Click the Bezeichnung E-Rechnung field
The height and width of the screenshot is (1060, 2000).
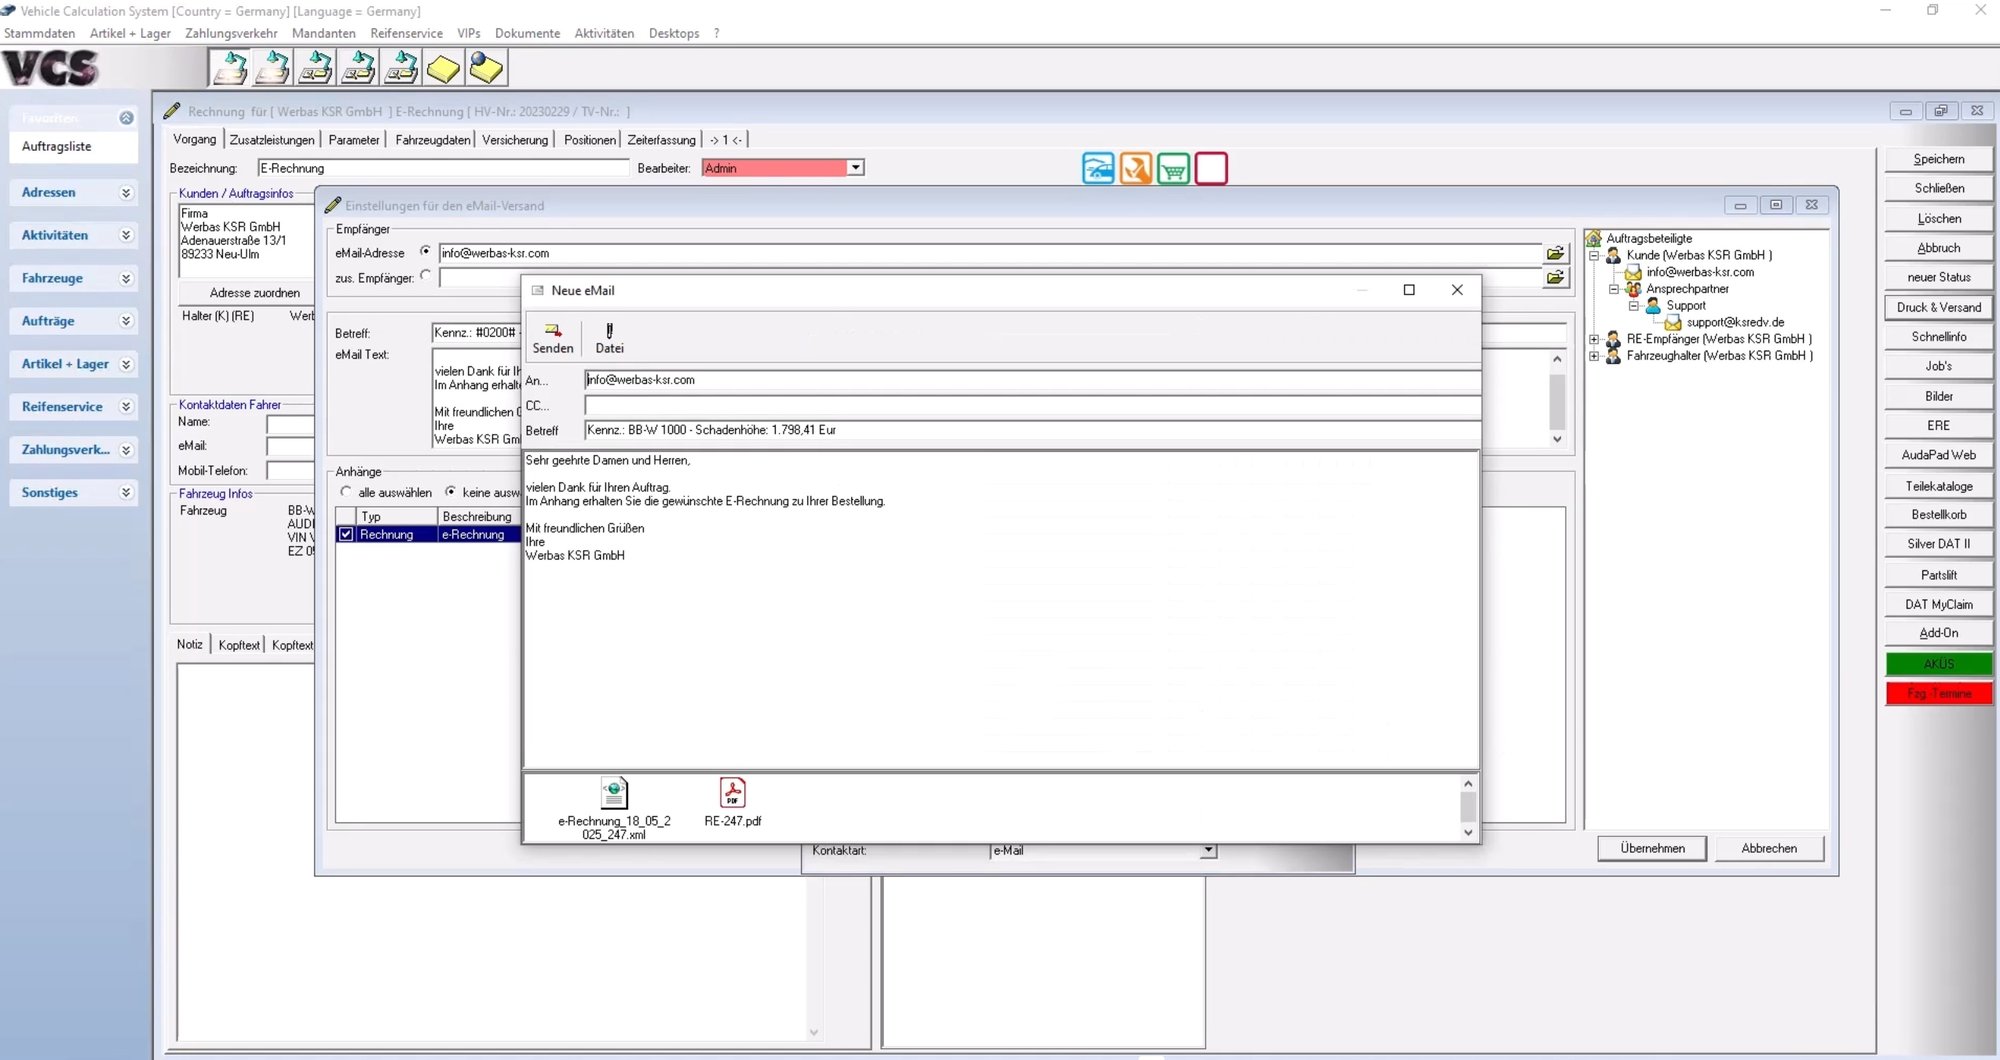[443, 168]
